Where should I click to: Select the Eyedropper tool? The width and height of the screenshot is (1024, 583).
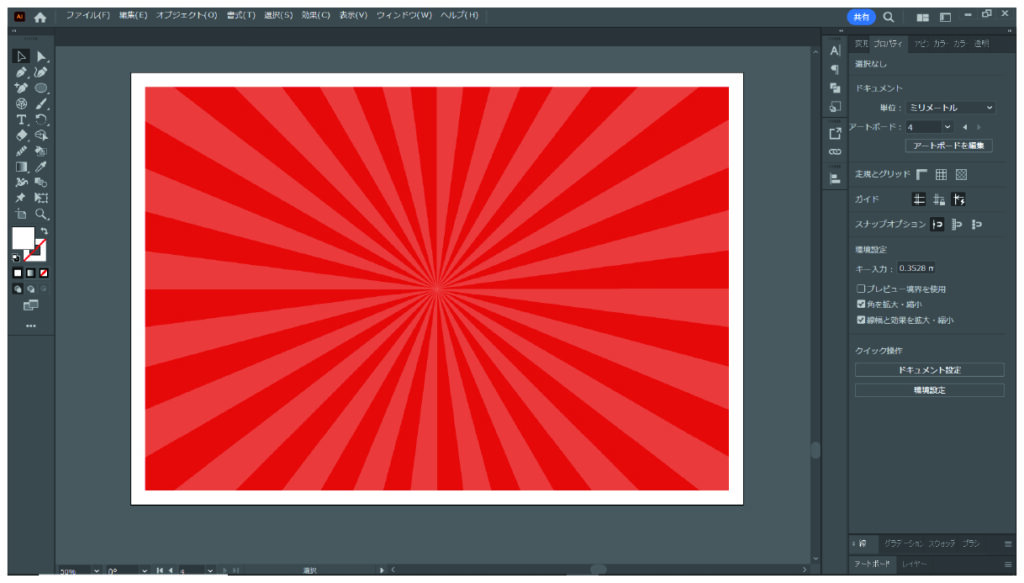pos(41,166)
